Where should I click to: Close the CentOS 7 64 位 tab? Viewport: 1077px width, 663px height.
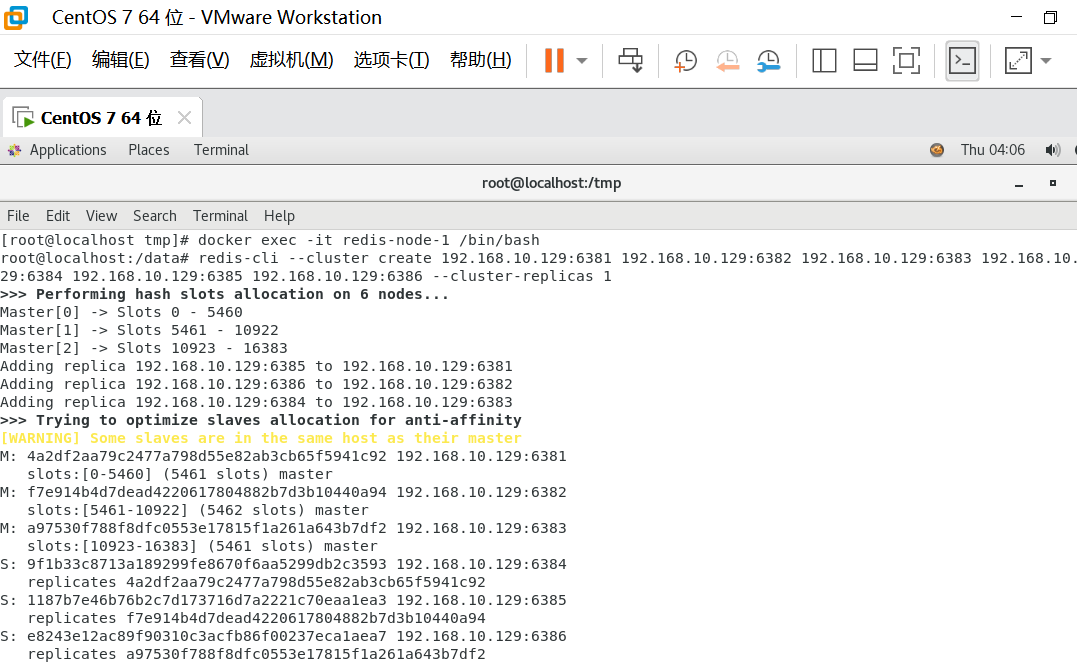[184, 117]
